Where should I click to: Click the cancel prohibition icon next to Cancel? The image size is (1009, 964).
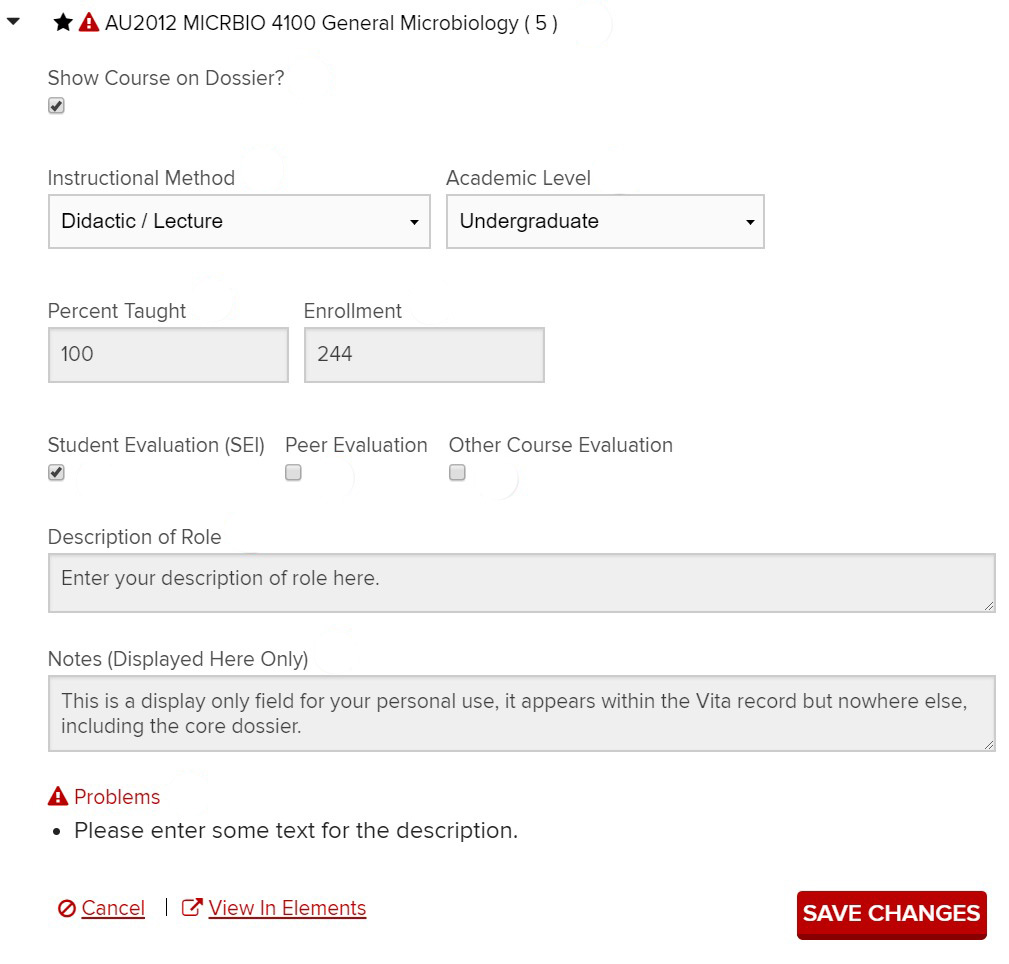click(x=66, y=908)
